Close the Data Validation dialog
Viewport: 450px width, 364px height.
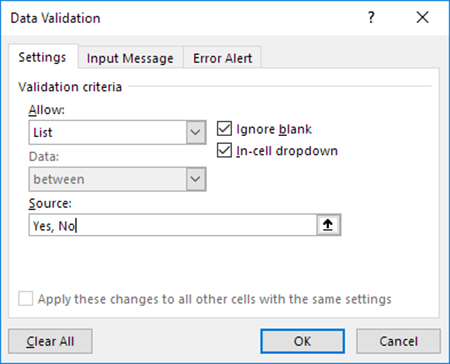click(422, 17)
